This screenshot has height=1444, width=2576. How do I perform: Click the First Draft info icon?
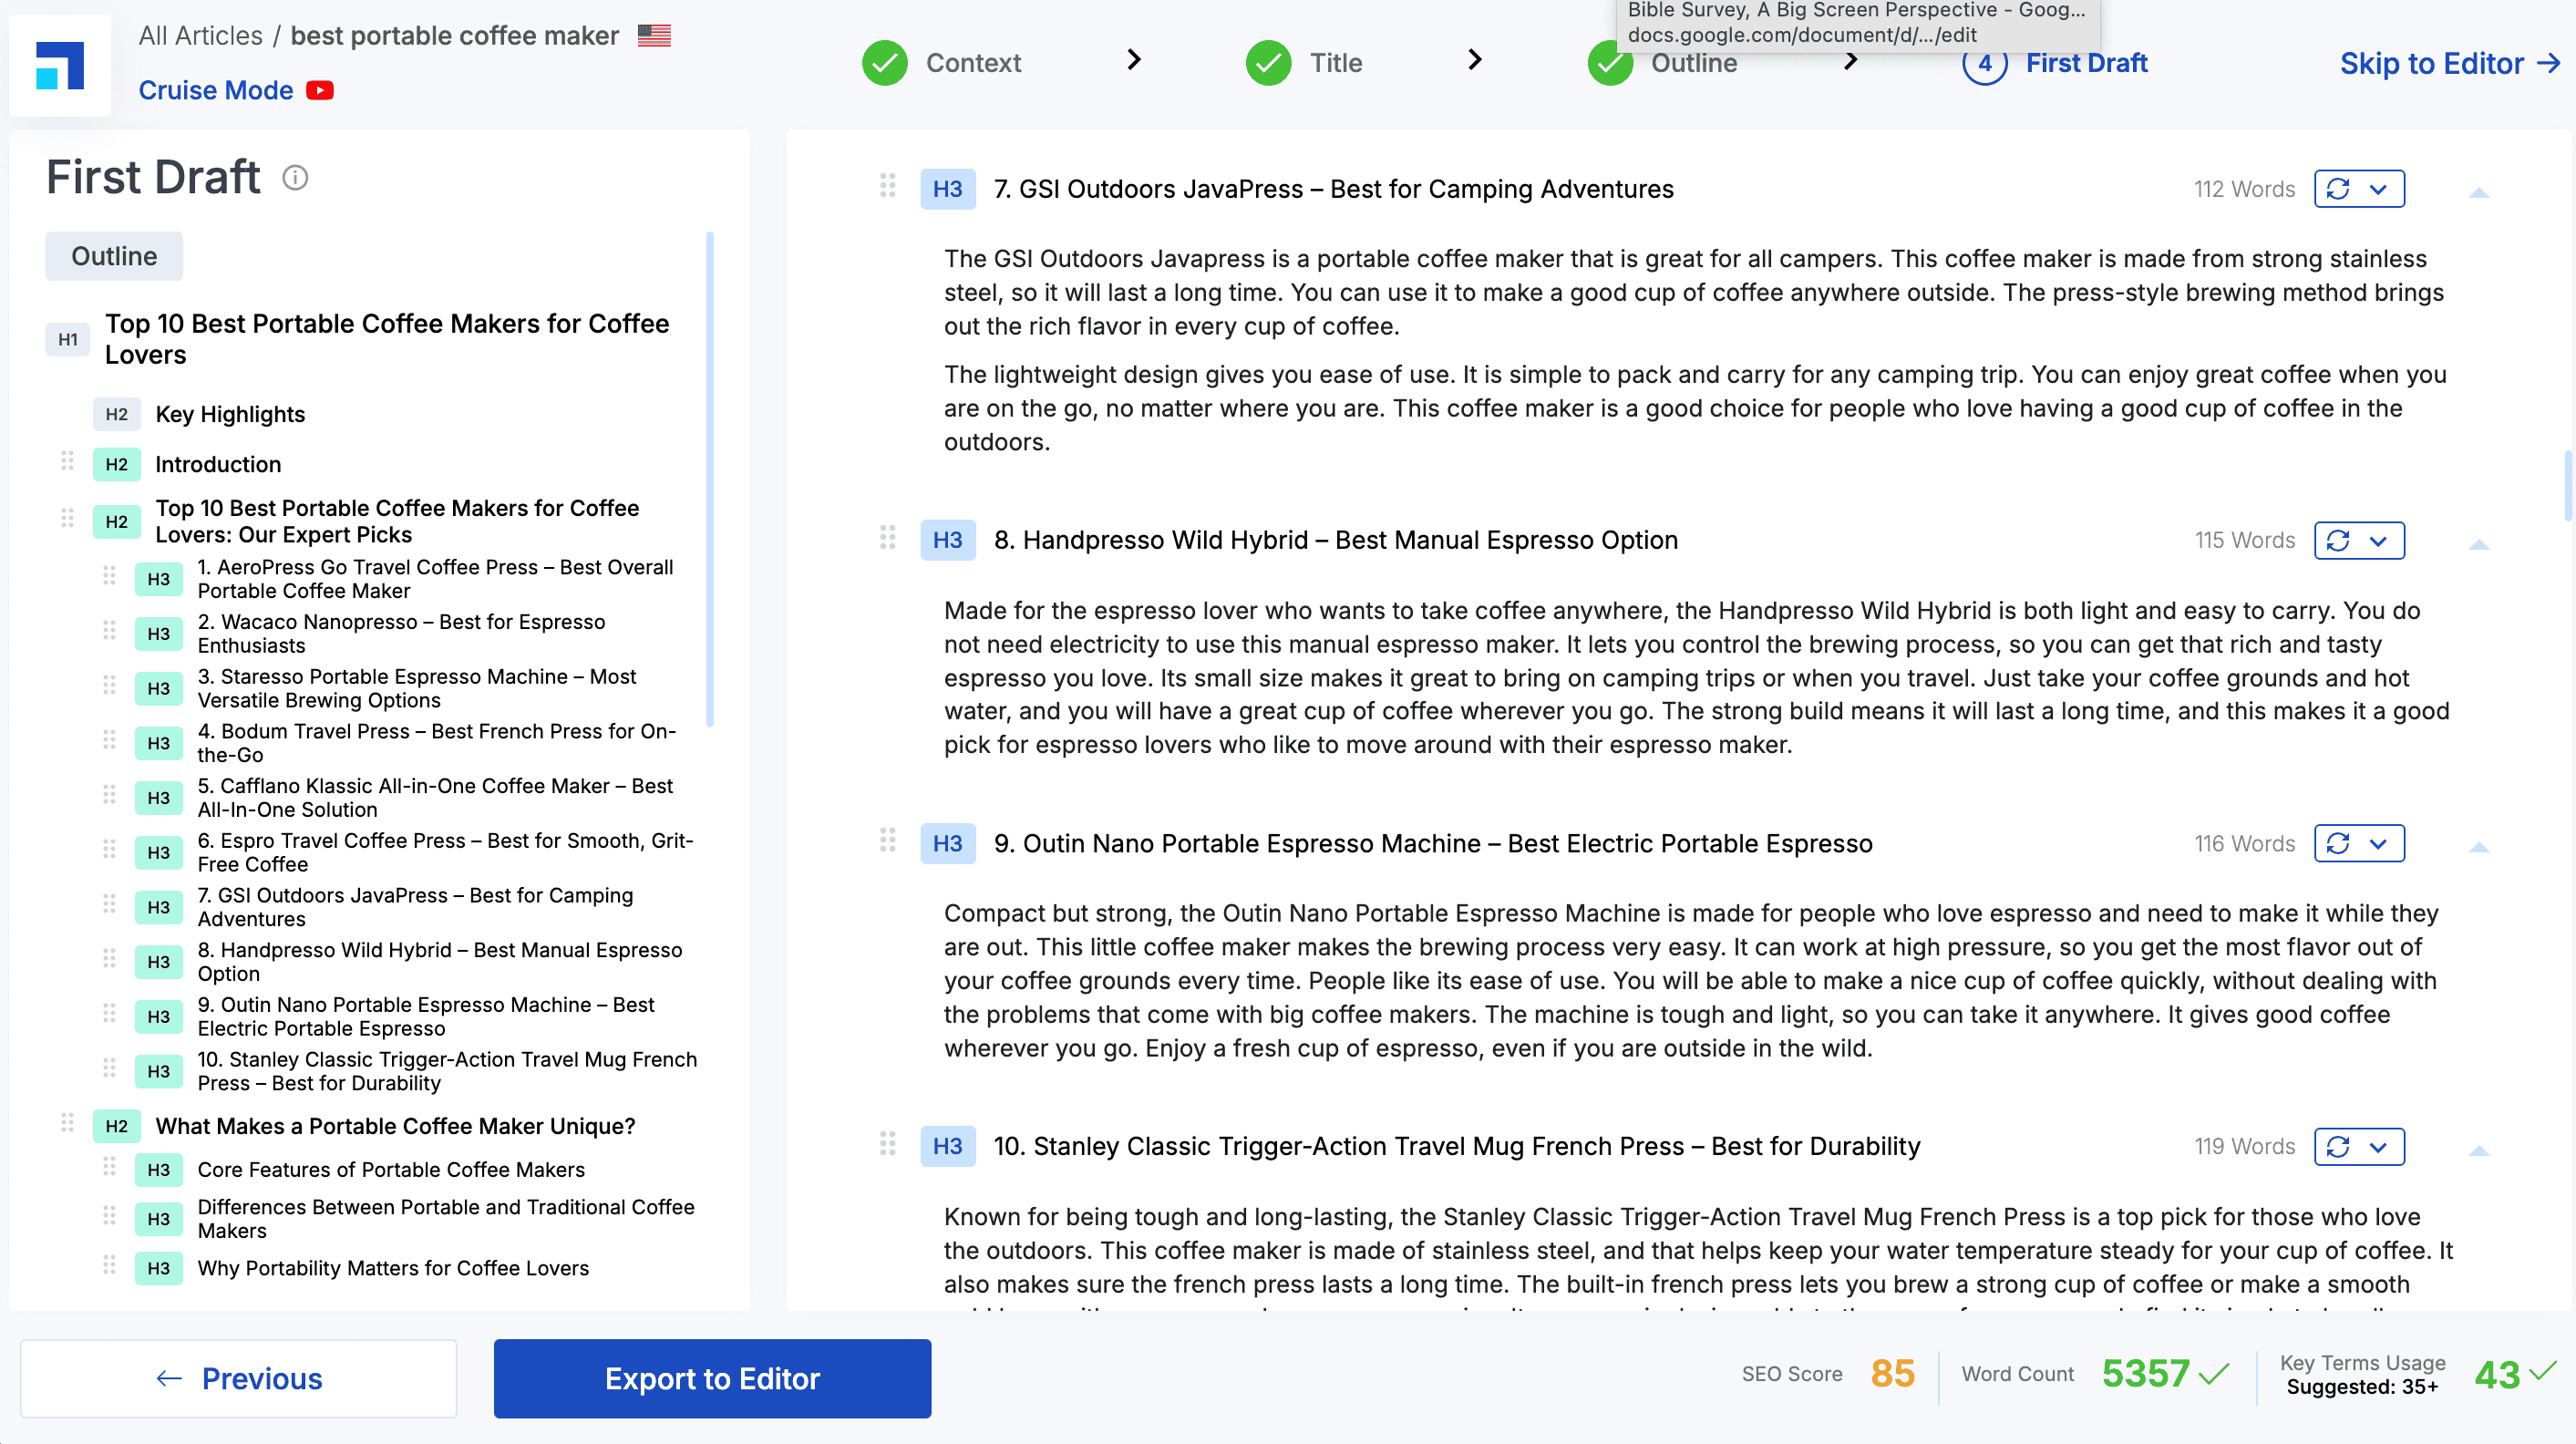coord(295,177)
